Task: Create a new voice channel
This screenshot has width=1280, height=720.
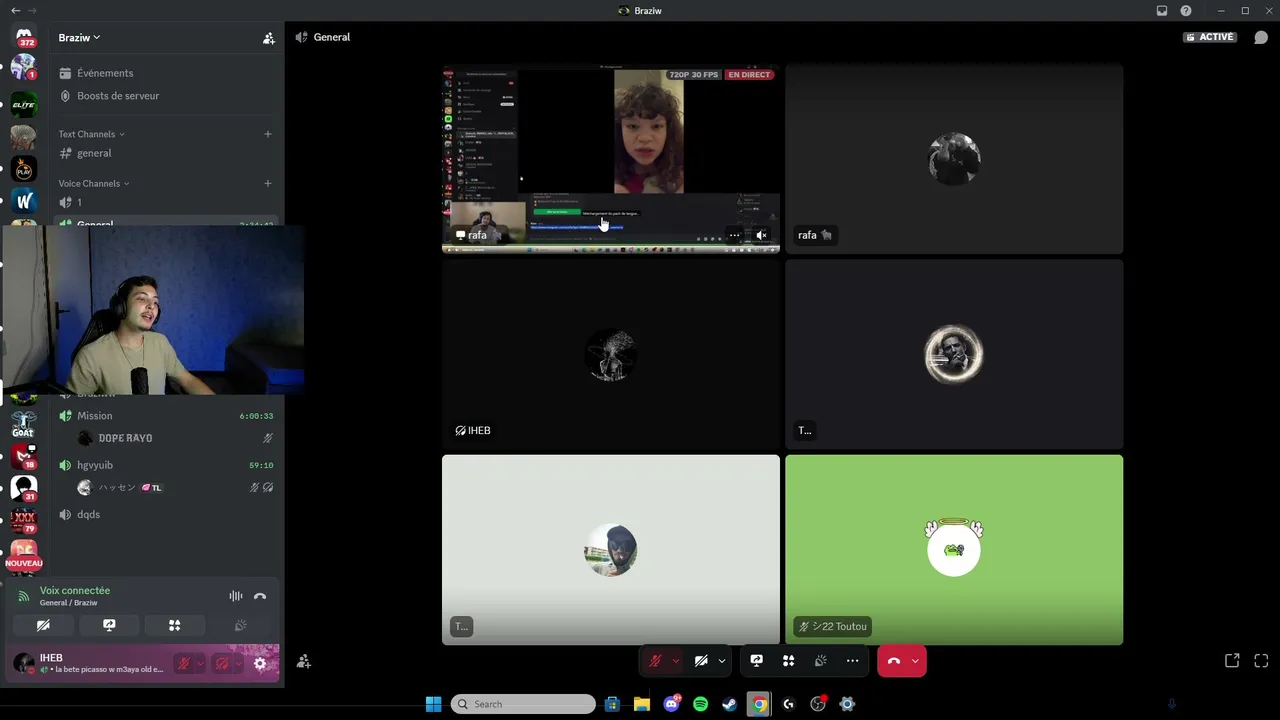Action: [267, 183]
